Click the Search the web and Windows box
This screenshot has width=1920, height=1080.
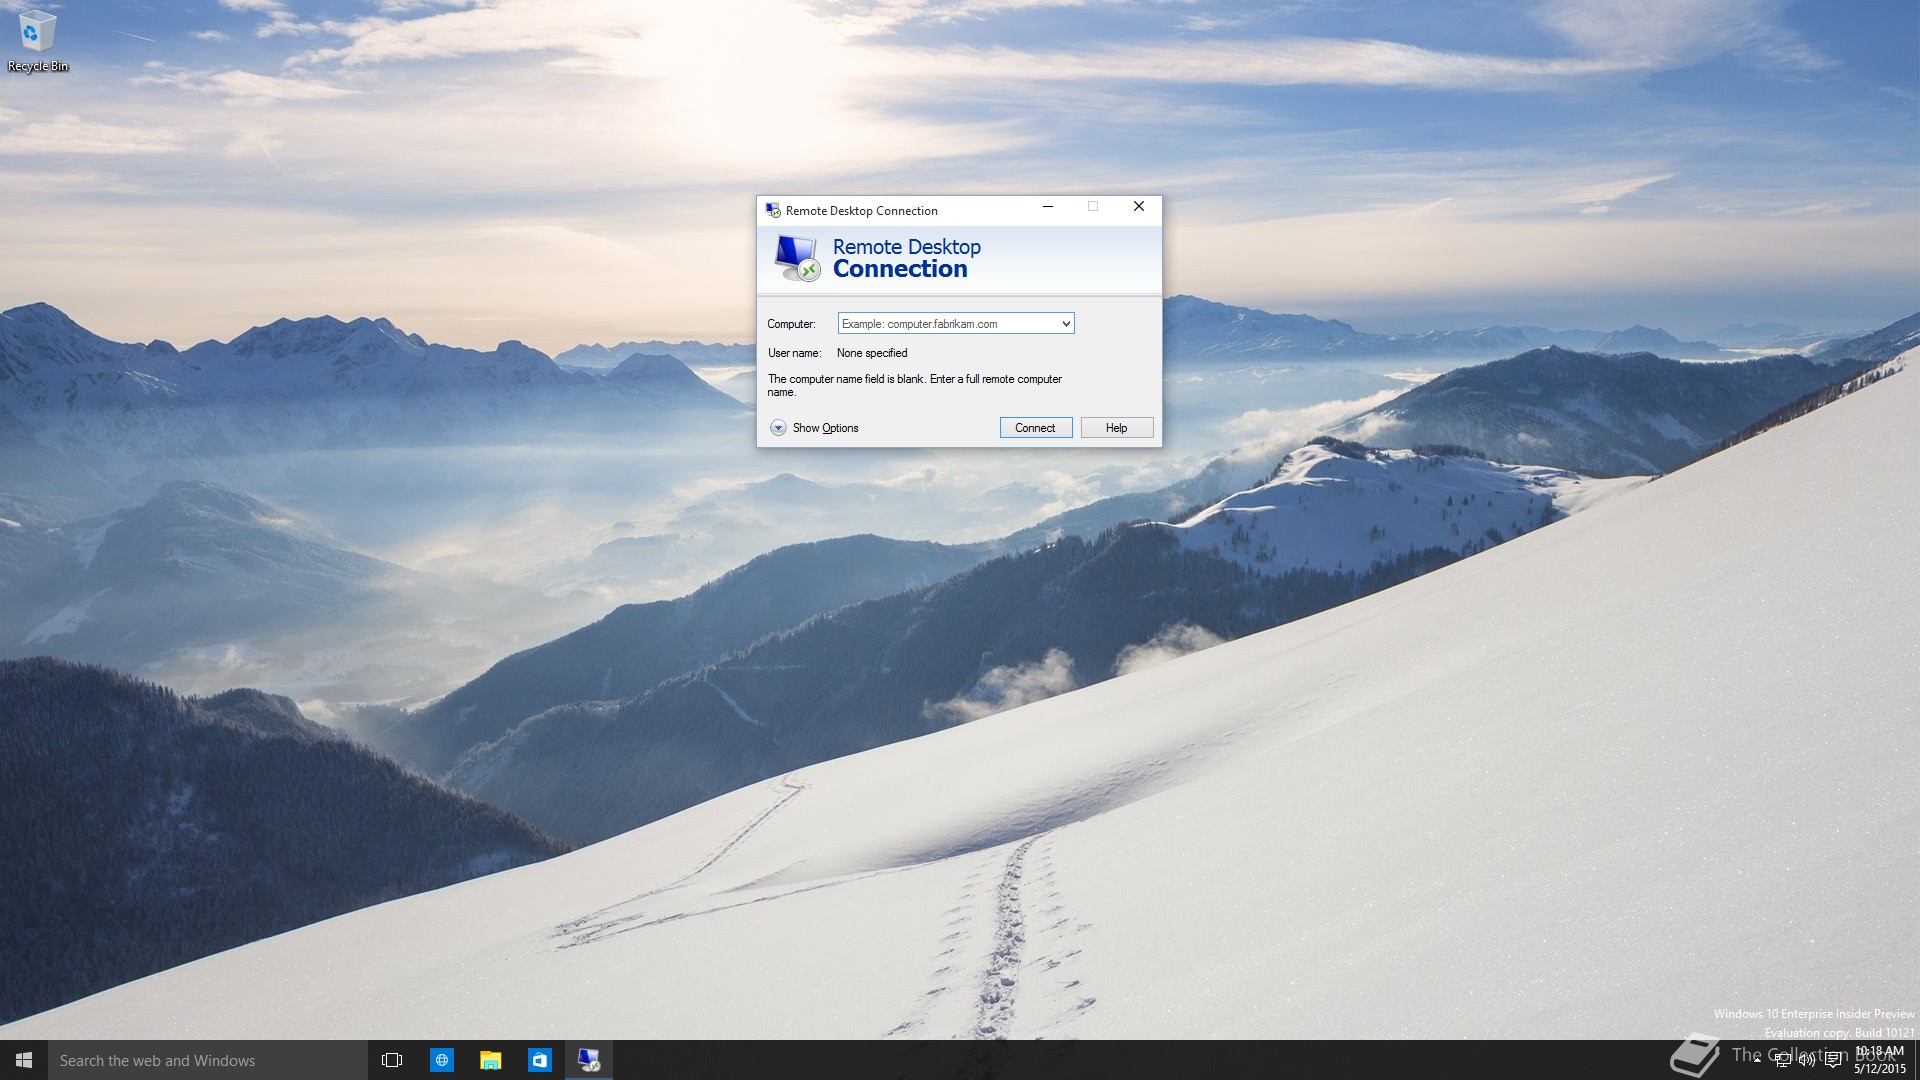coord(208,1060)
